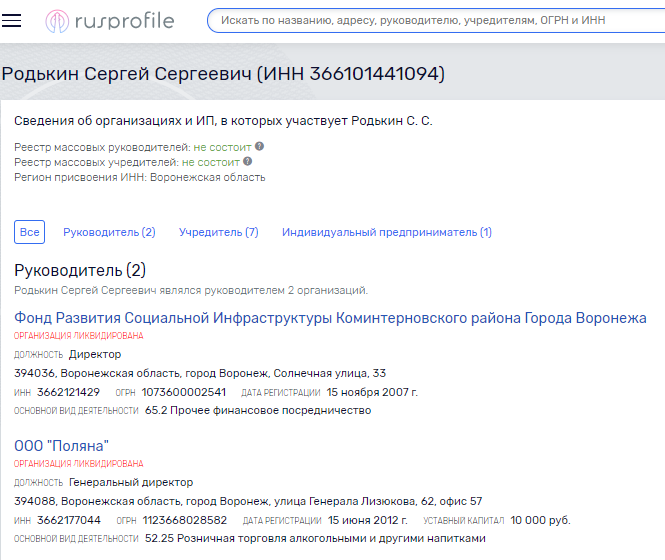This screenshot has height=560, width=665.
Task: Click the Сведения об организациях и ИП subtitle
Action: coord(223,121)
